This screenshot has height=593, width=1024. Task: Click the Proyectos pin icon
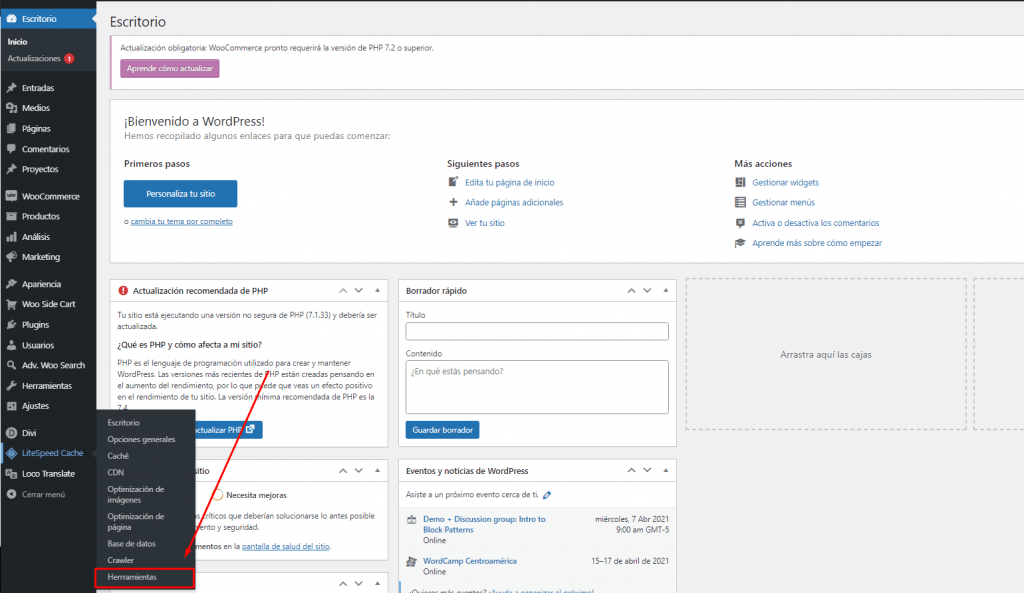click(12, 169)
